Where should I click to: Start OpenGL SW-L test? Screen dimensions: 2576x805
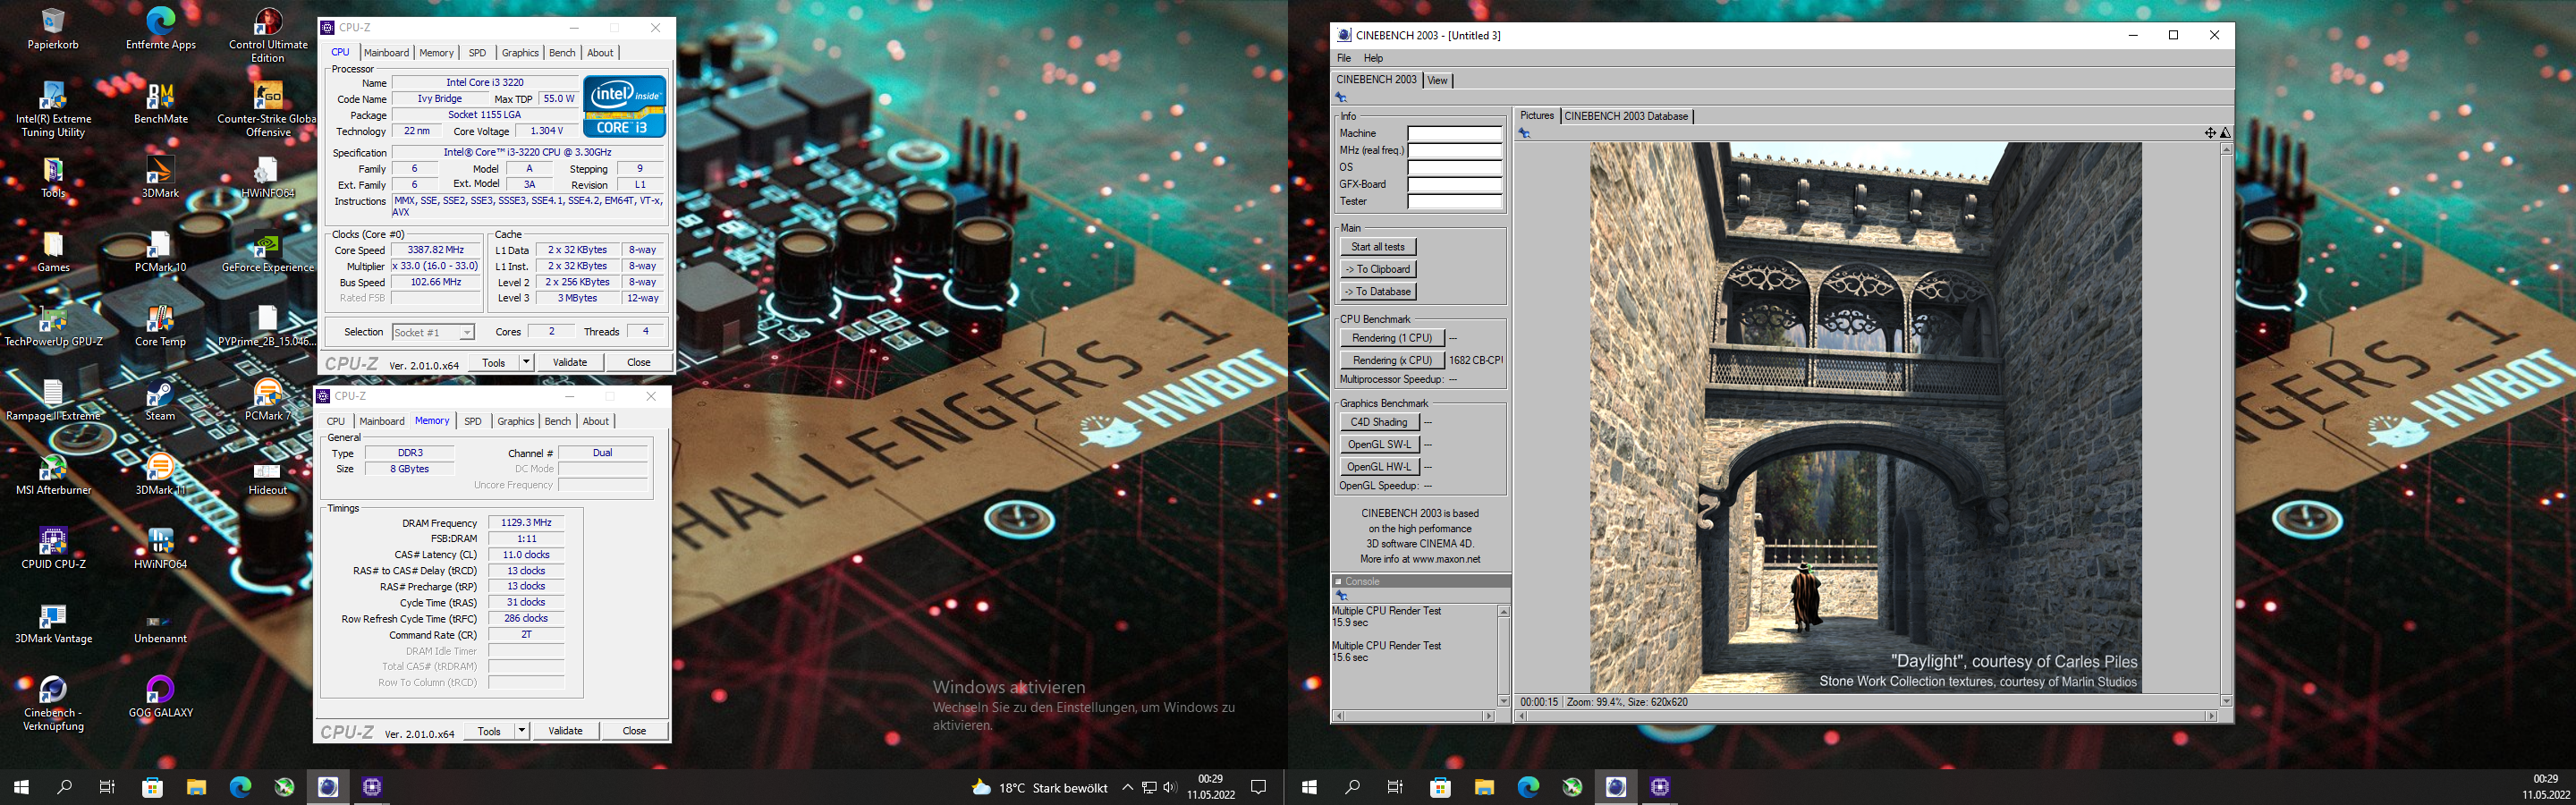1379,444
